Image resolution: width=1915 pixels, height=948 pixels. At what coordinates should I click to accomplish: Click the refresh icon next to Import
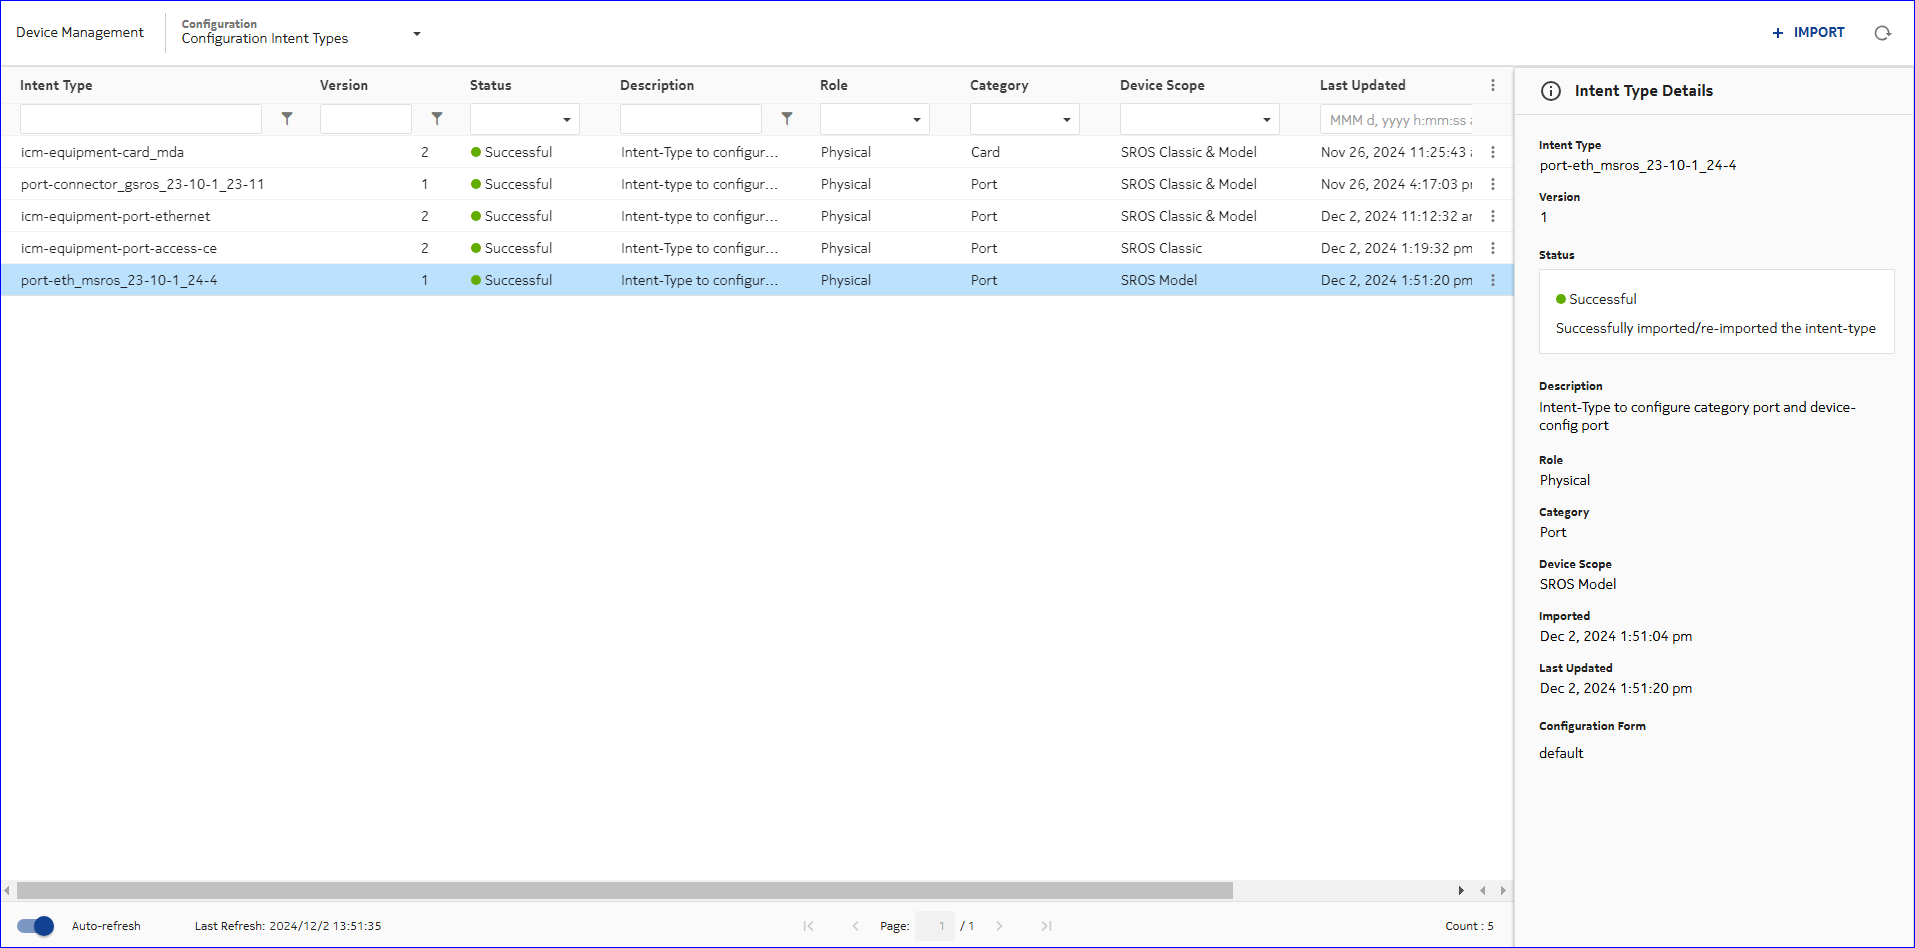point(1882,33)
